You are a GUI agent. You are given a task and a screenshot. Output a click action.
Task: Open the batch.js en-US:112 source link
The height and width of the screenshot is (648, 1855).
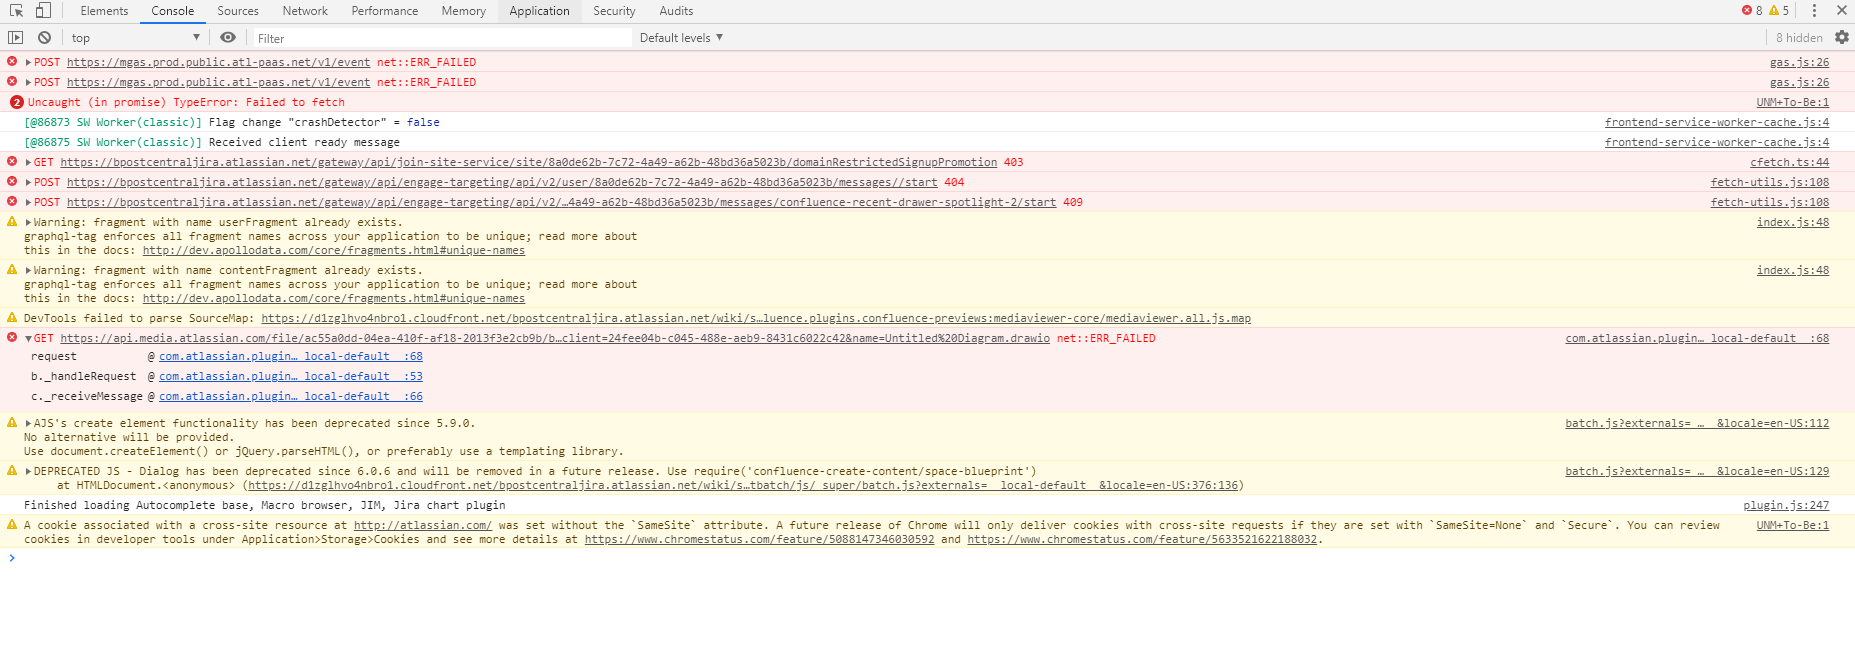[x=1697, y=423]
